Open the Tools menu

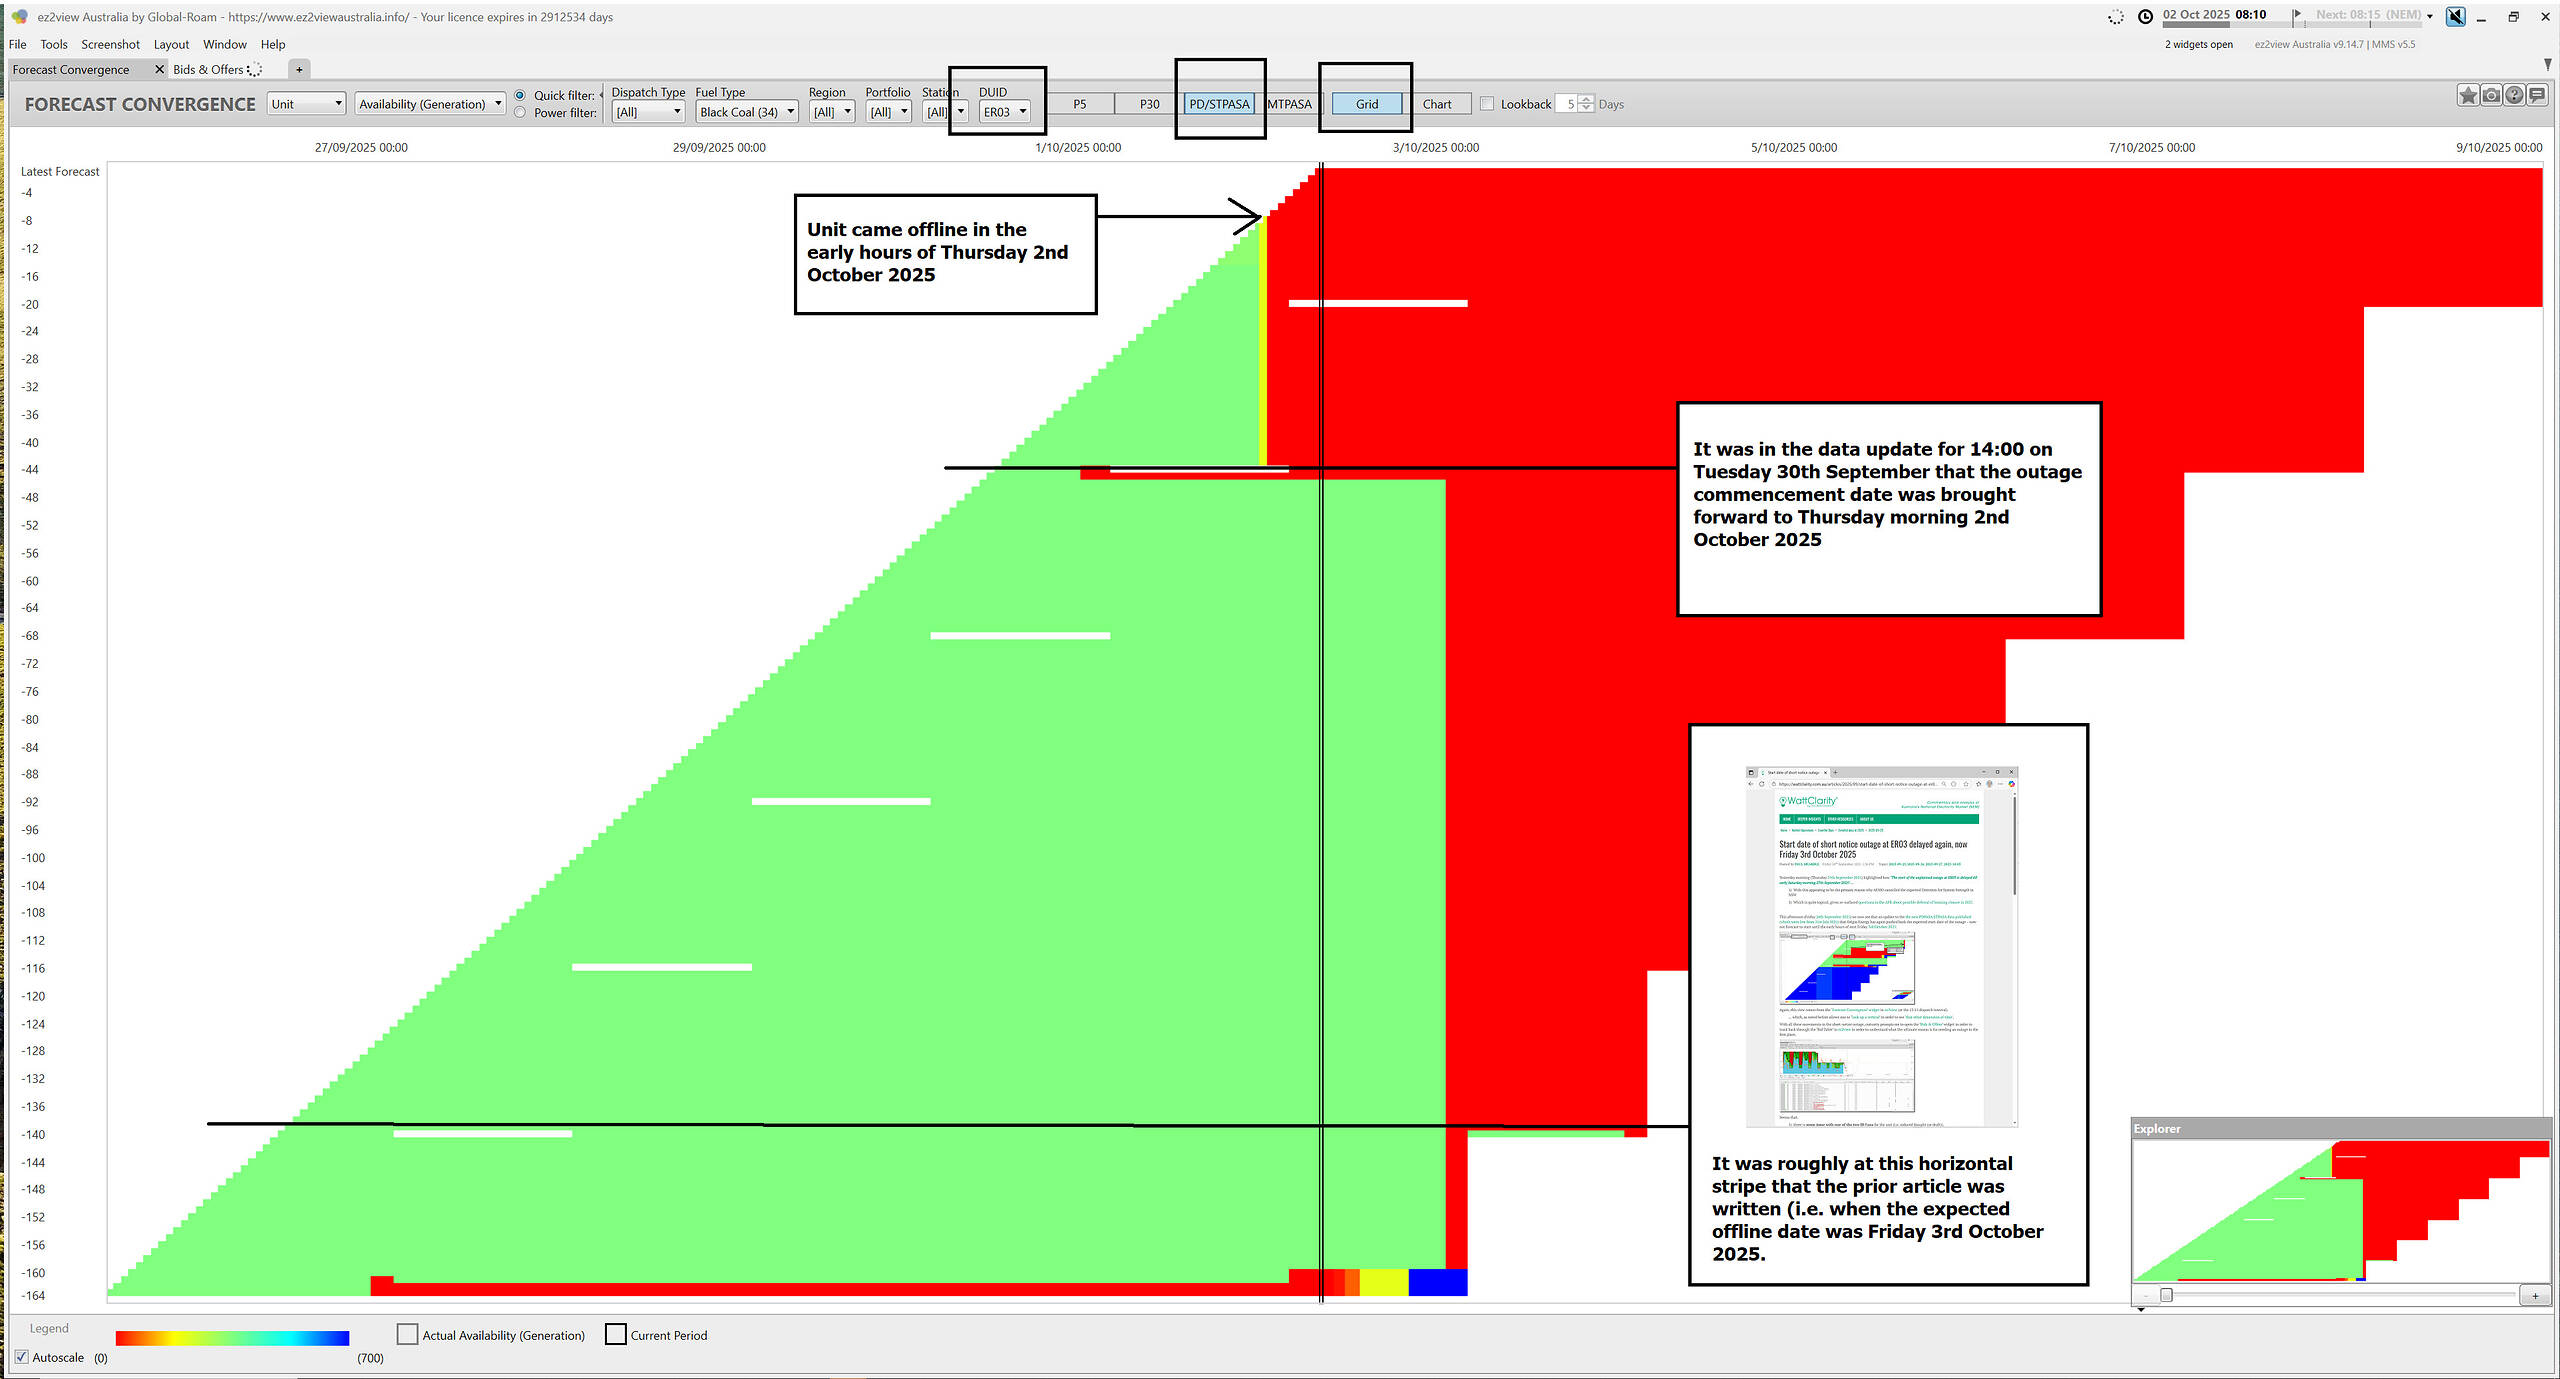[54, 44]
